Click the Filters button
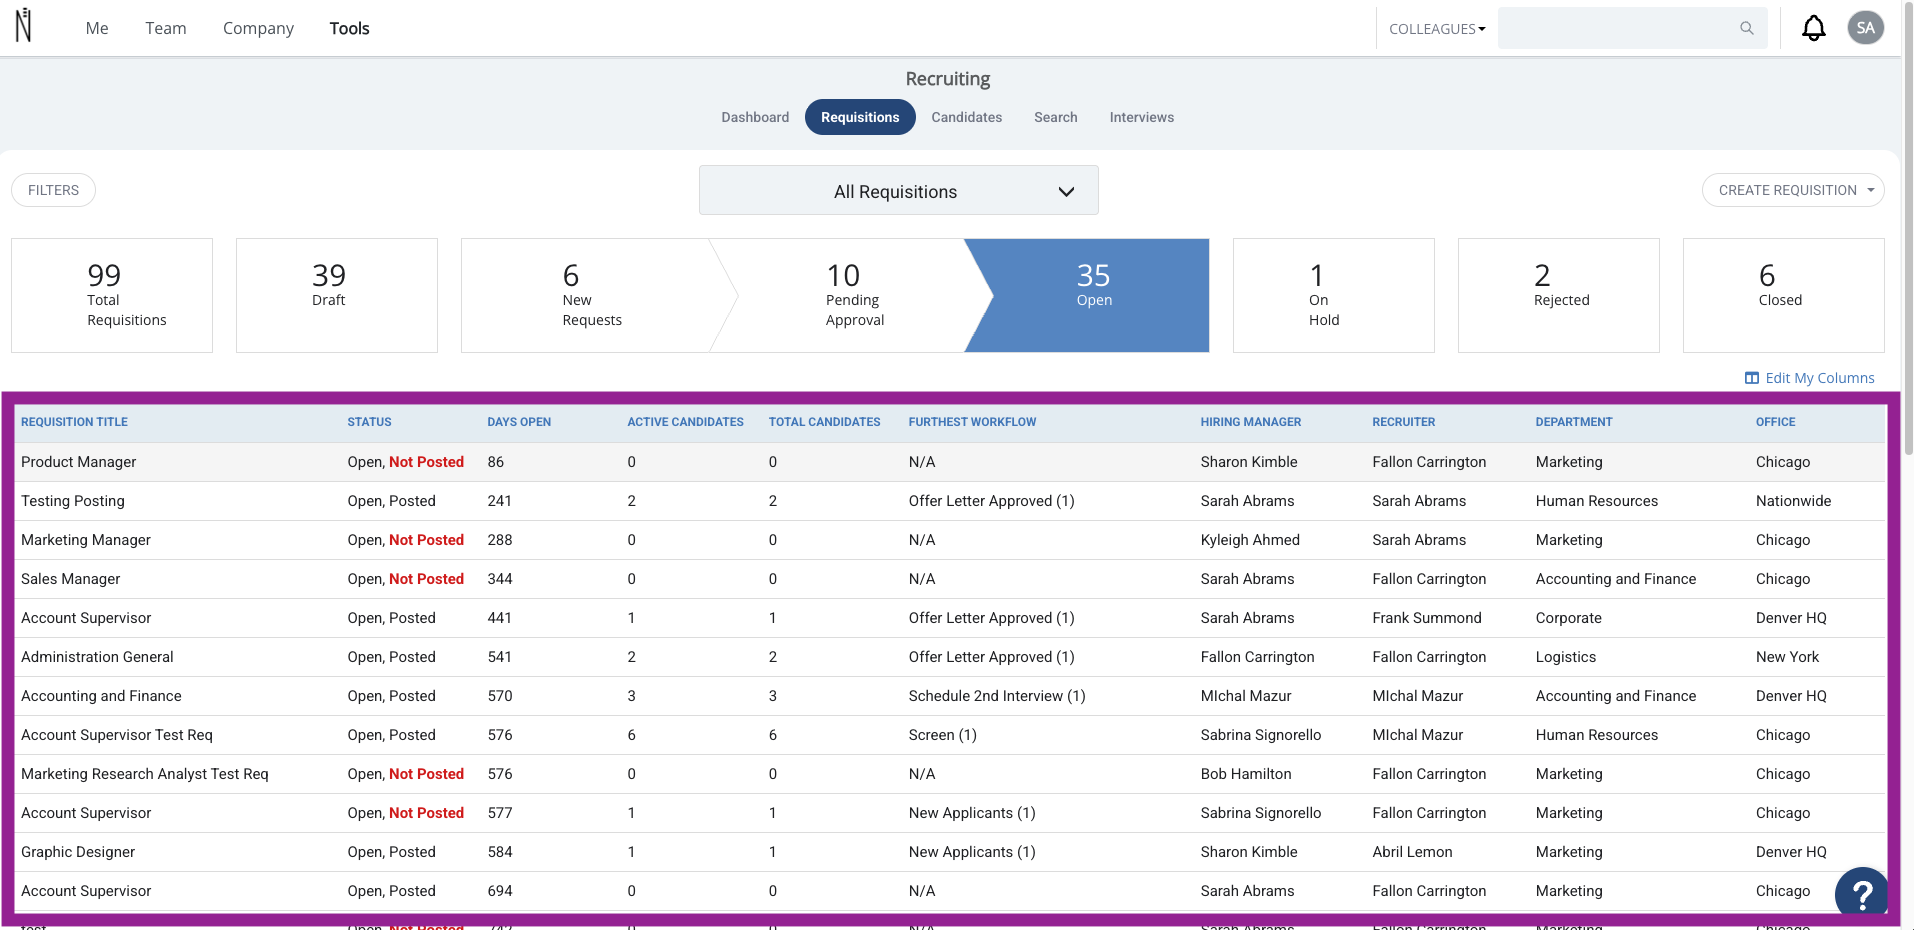The image size is (1914, 930). coord(53,190)
